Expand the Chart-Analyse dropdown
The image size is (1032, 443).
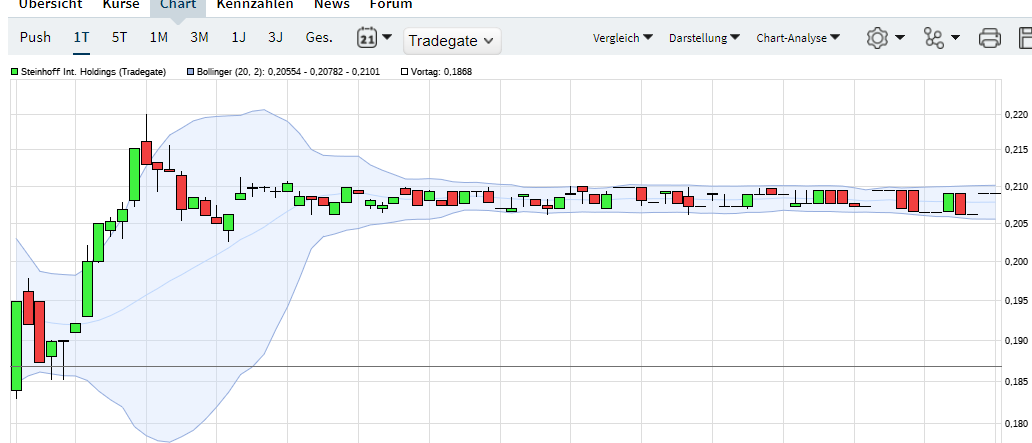coord(798,38)
